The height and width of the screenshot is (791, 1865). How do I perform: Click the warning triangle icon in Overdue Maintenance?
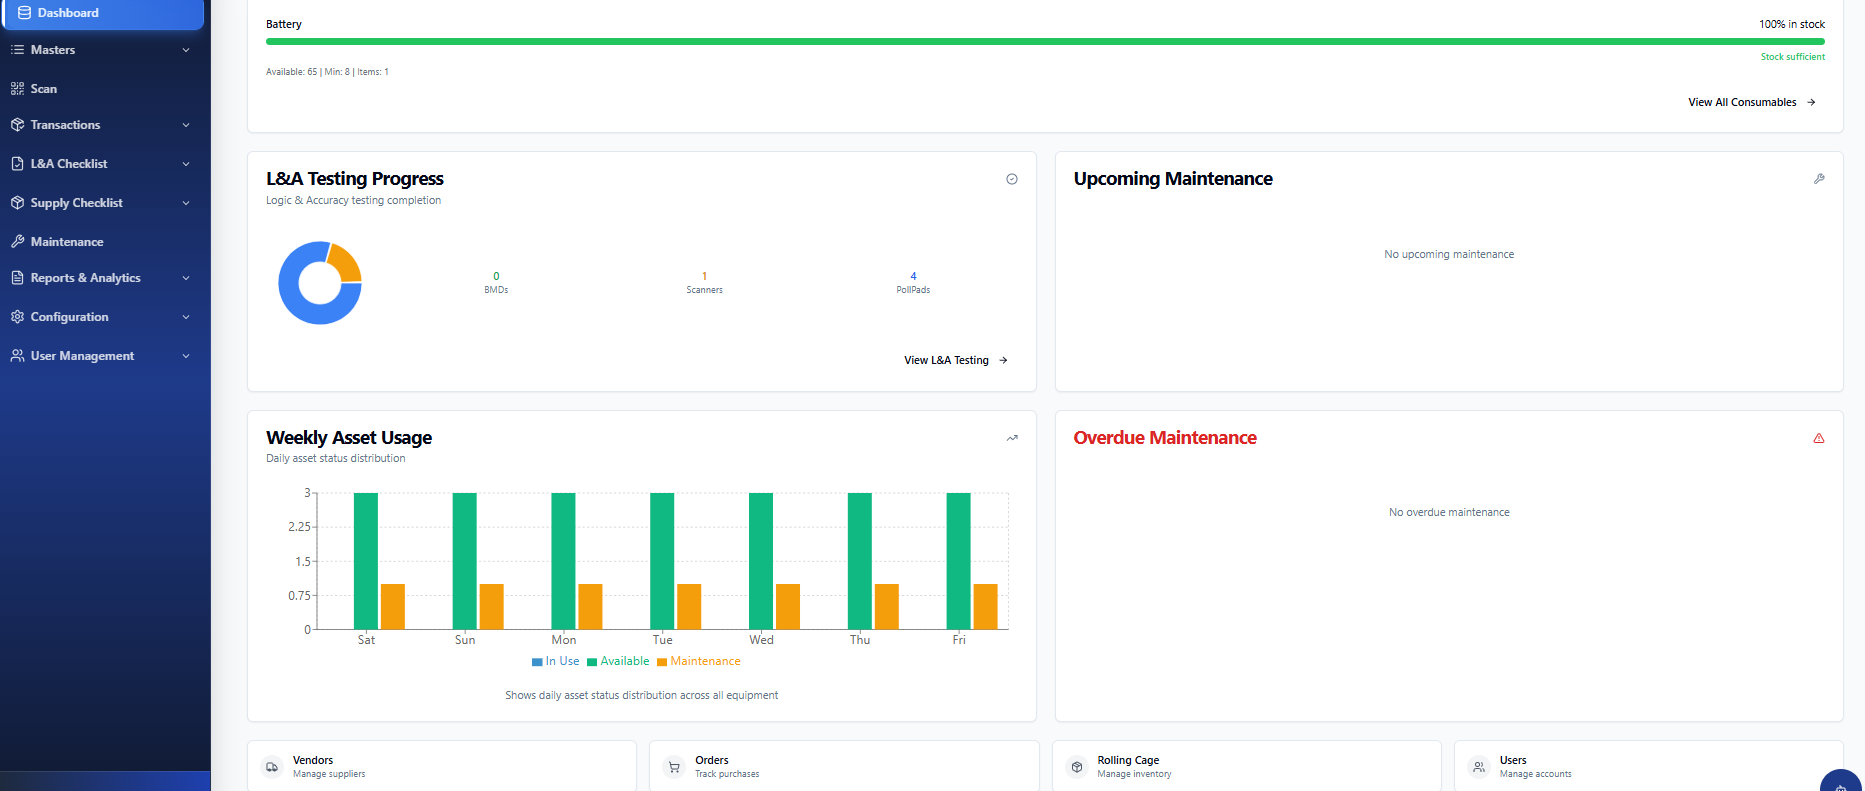pyautogui.click(x=1819, y=438)
